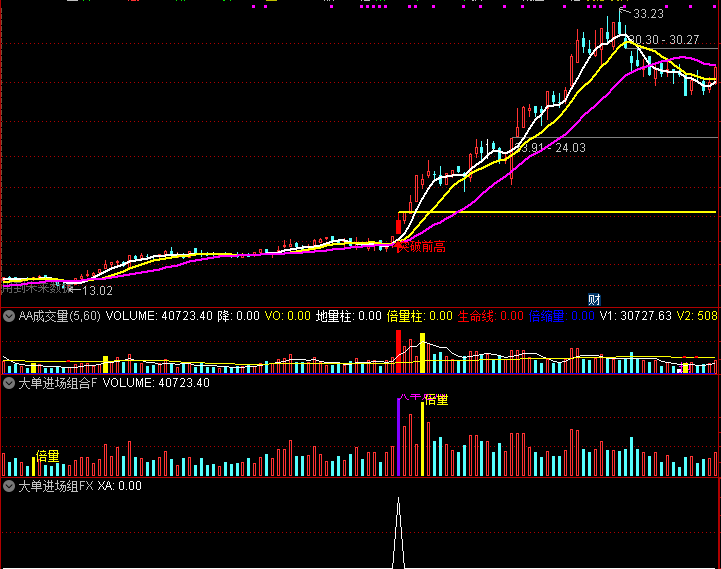Click the 倍量 label beside the purple bar
The height and width of the screenshot is (569, 721).
tap(436, 399)
